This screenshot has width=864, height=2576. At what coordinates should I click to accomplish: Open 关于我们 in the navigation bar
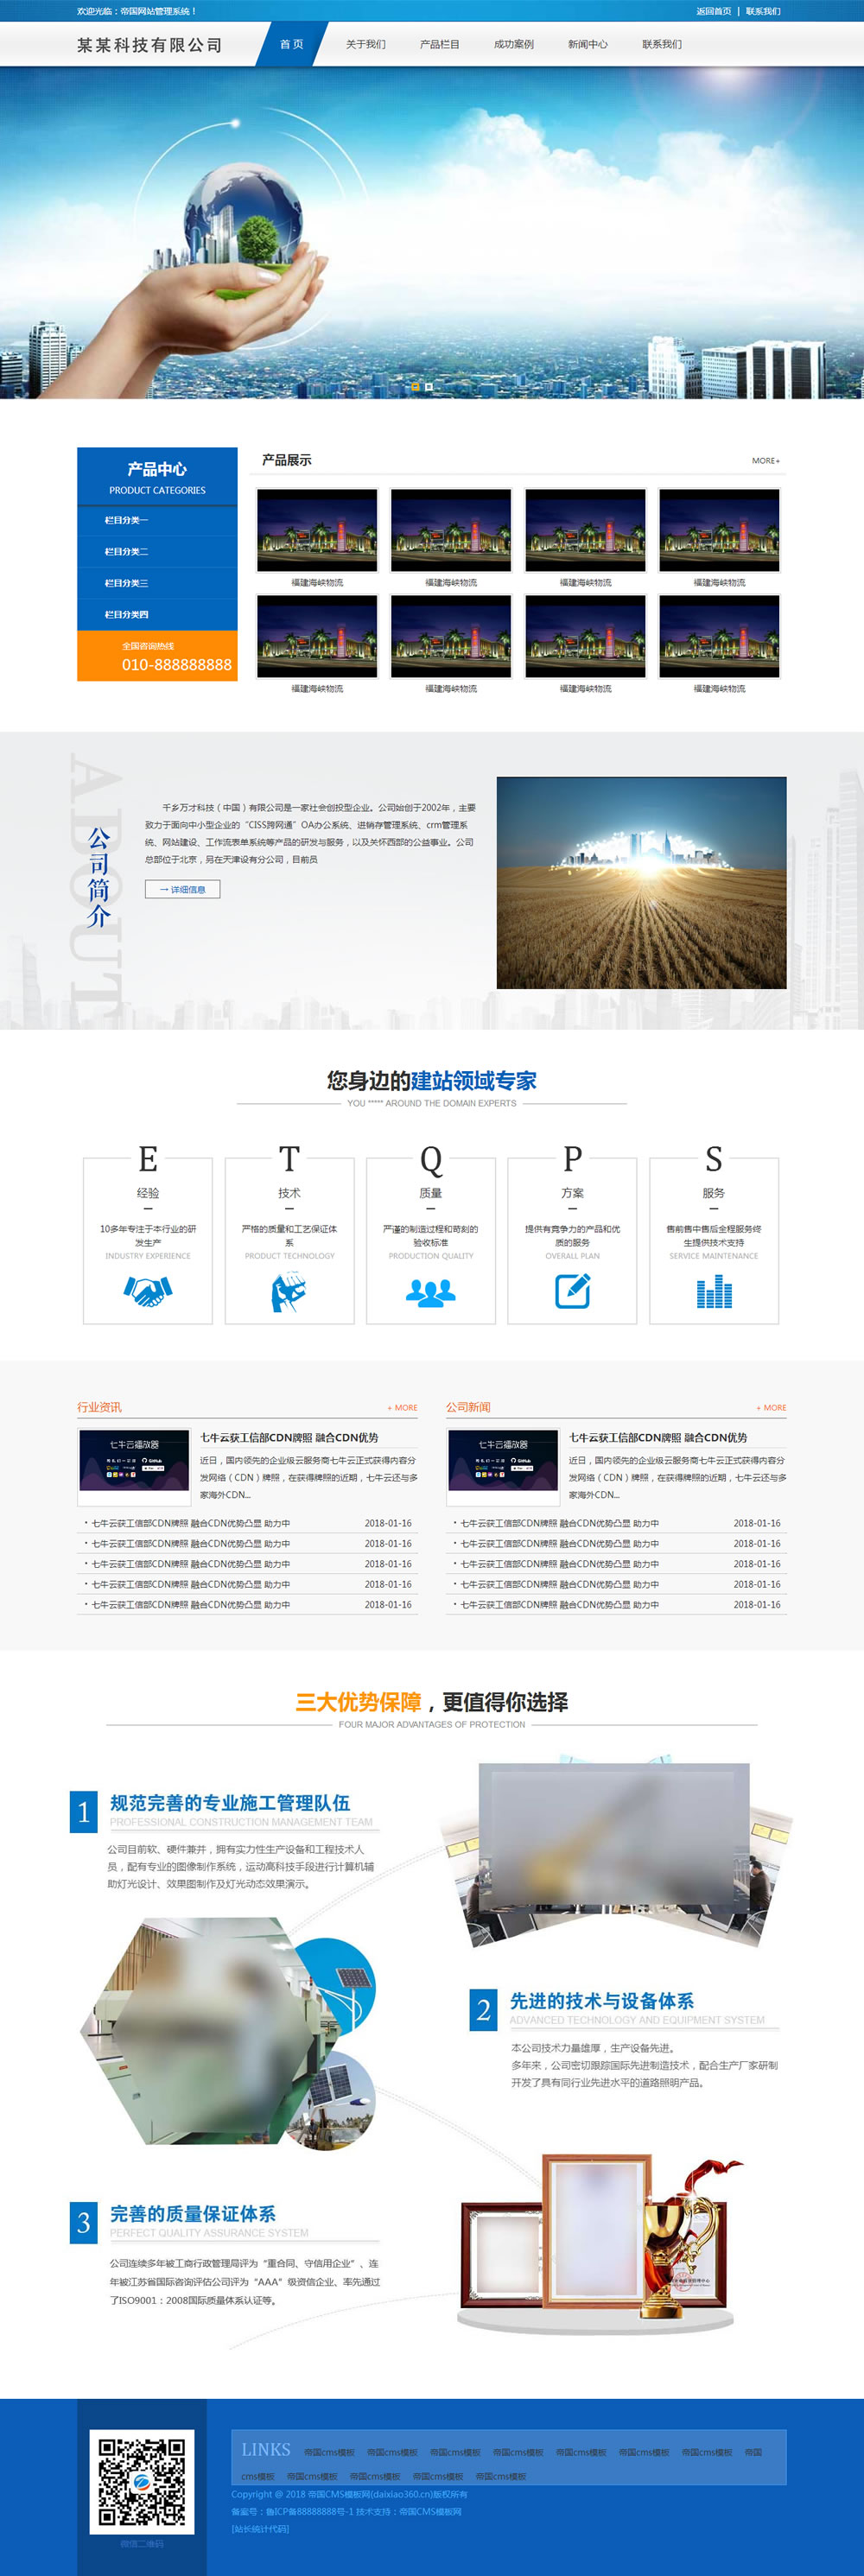pyautogui.click(x=366, y=44)
